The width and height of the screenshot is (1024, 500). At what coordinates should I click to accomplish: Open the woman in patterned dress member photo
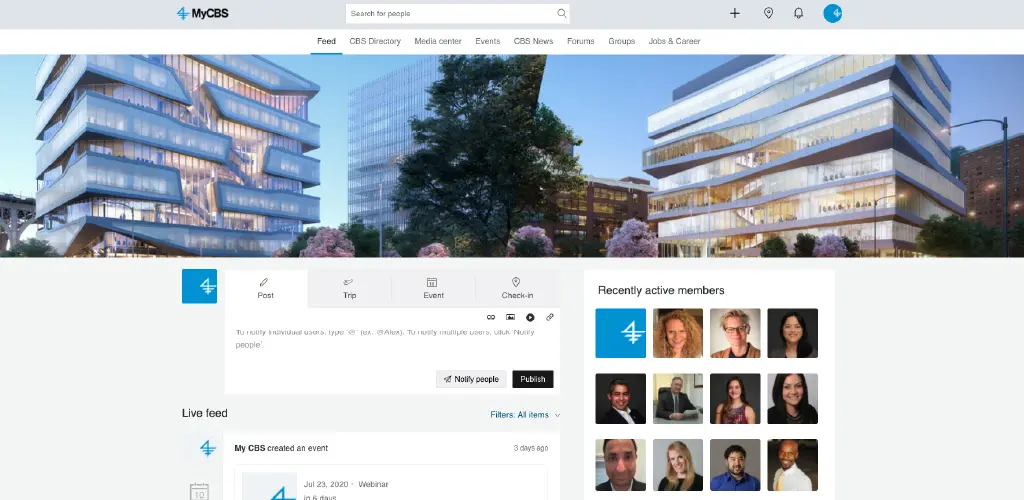click(x=735, y=398)
